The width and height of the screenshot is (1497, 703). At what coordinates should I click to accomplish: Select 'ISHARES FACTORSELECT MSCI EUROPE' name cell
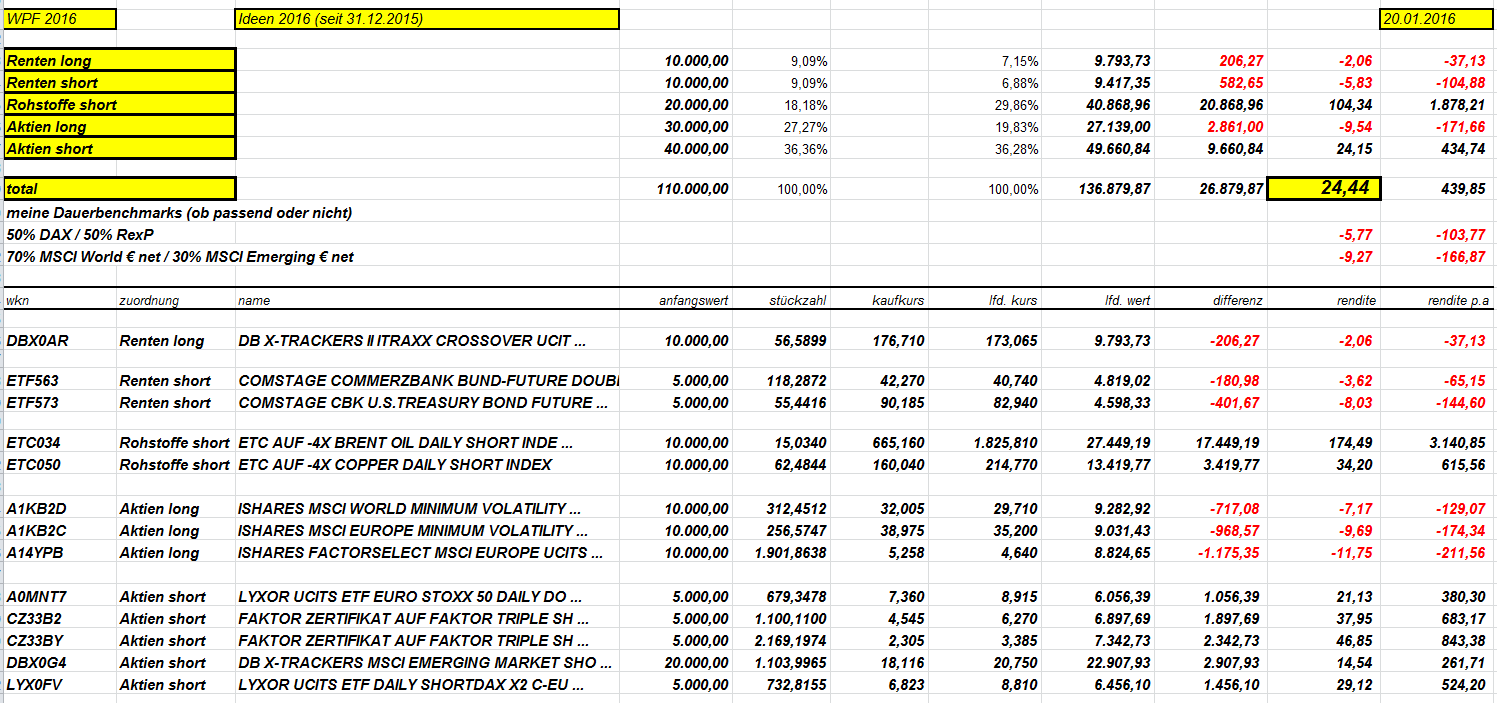click(x=421, y=552)
